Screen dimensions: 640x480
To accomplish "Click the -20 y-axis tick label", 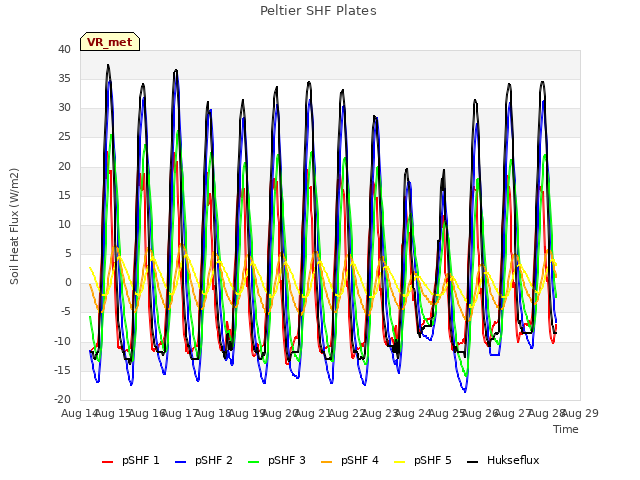I will [x=63, y=400].
